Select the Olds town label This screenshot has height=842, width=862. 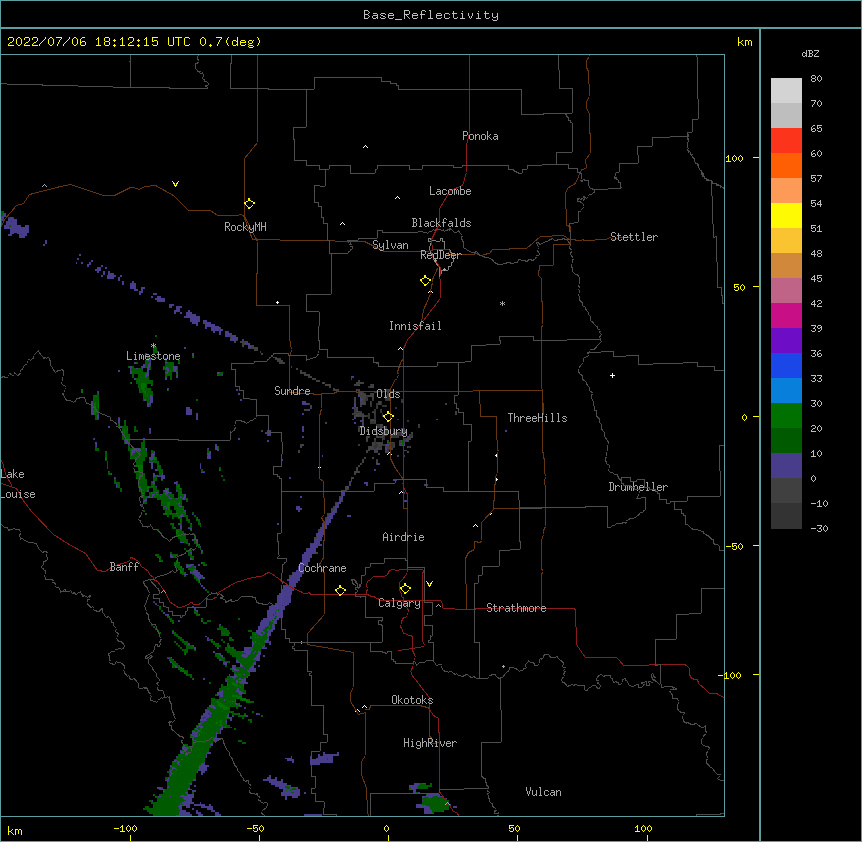[x=388, y=394]
